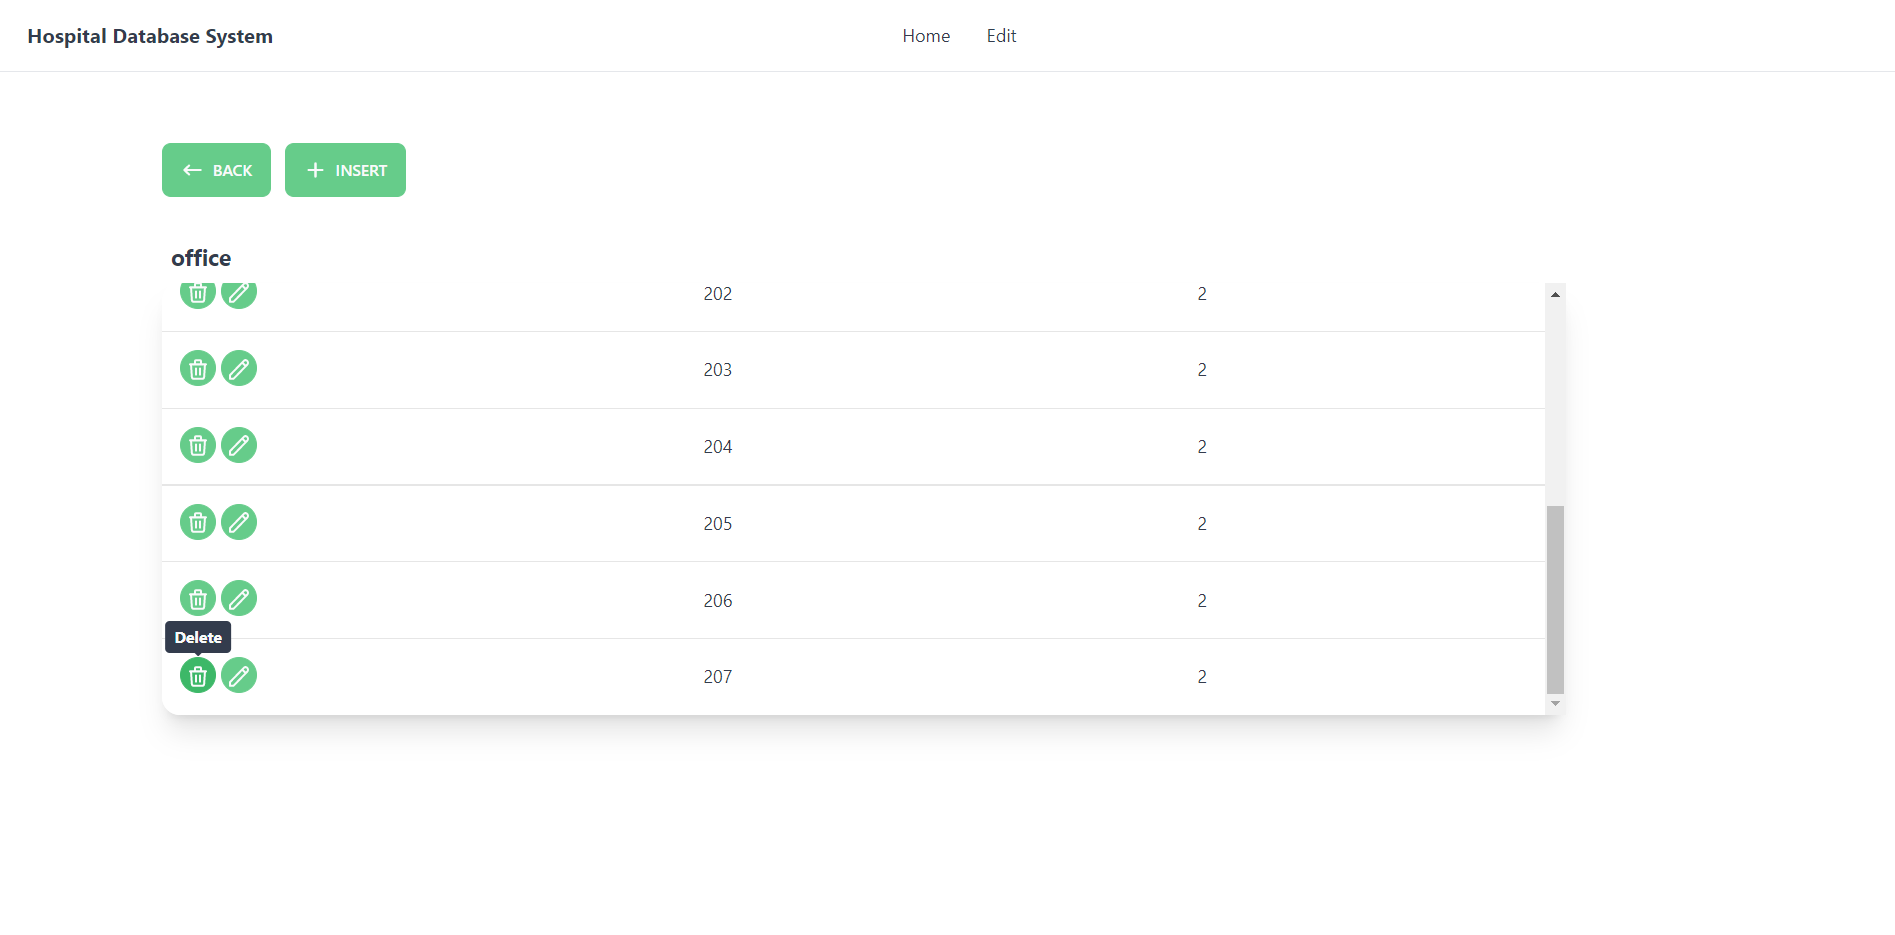Viewport: 1895px width, 935px height.
Task: Click the value 2 in row 203
Action: [x=1202, y=370]
